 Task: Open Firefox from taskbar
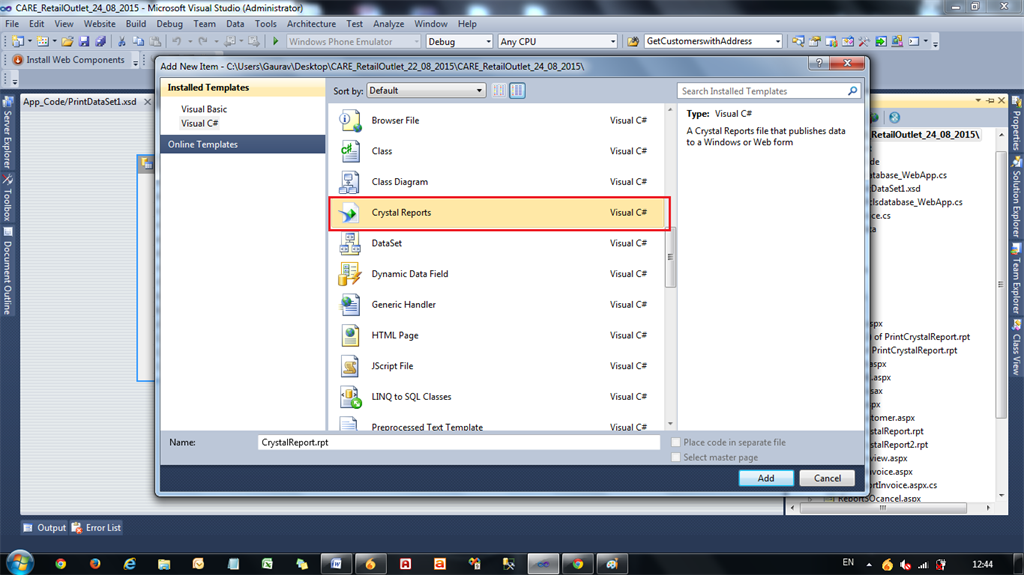[95, 563]
